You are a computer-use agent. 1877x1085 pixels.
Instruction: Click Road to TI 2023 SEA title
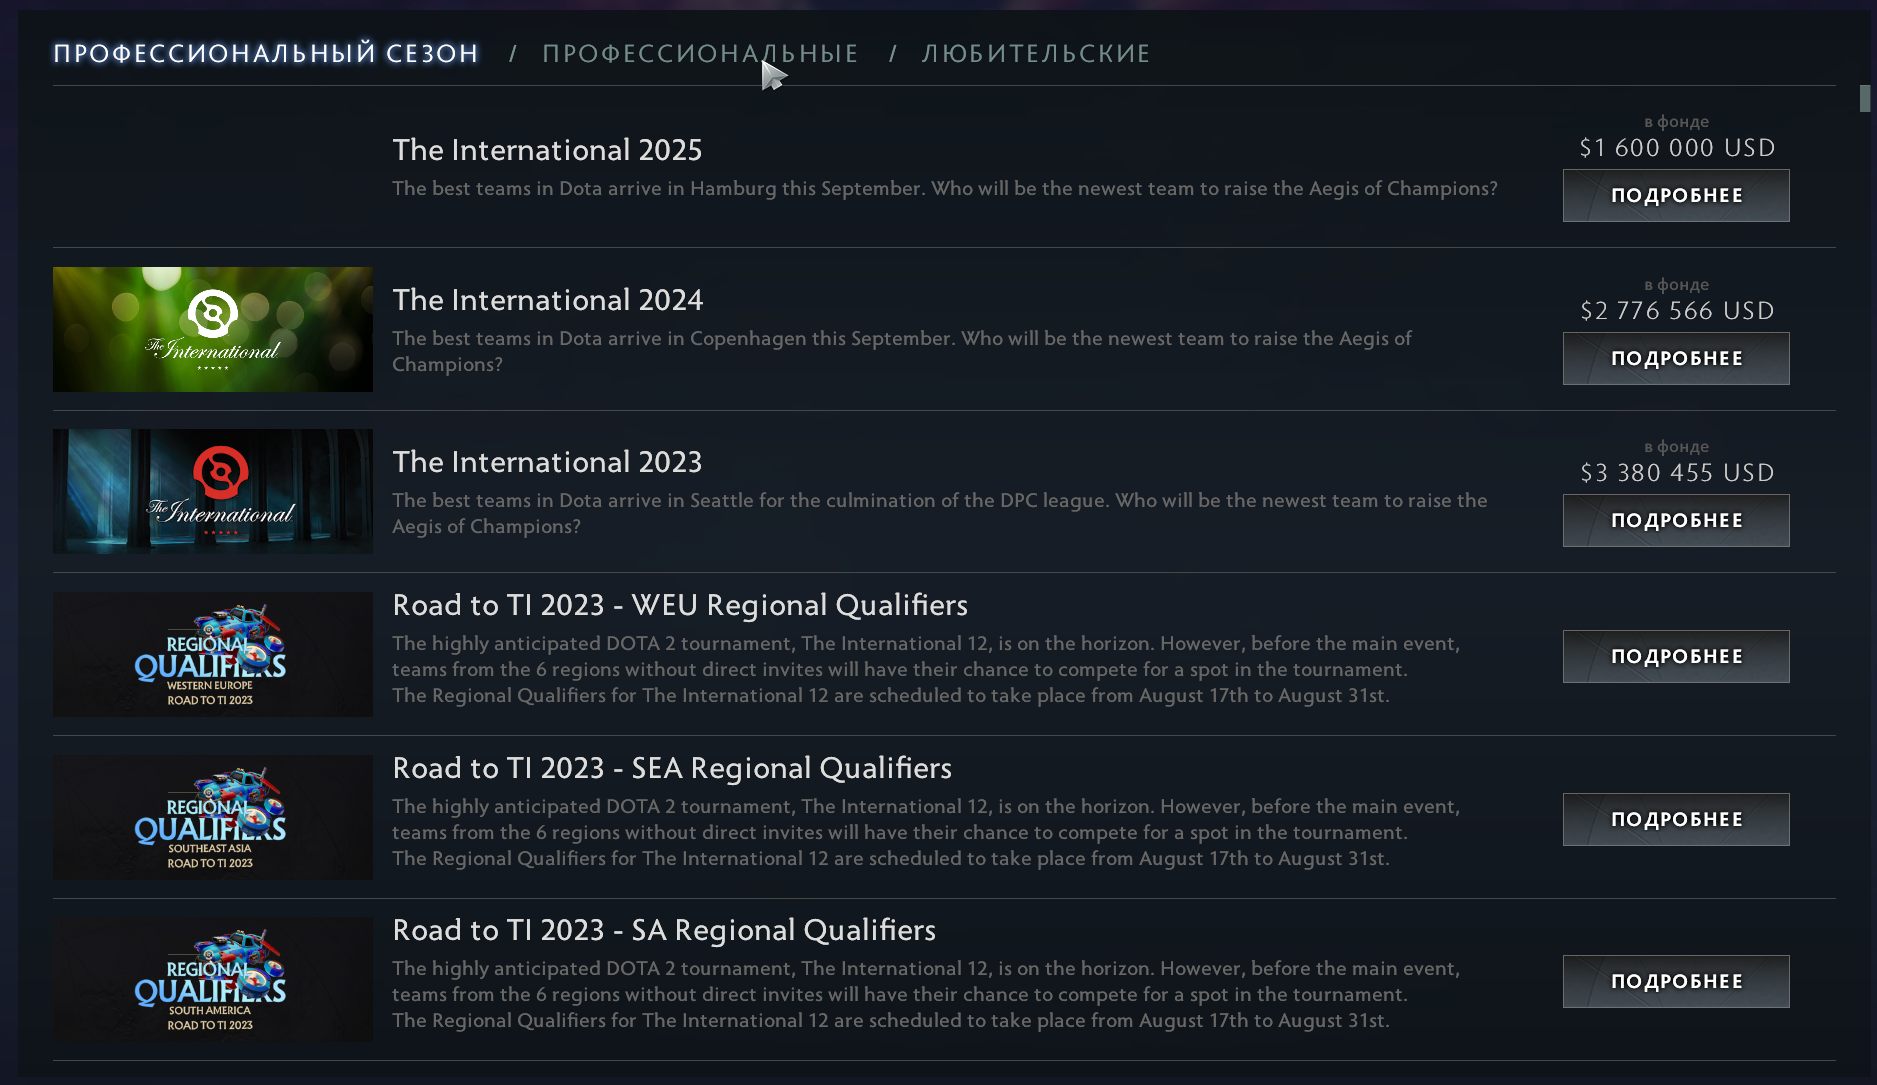672,768
